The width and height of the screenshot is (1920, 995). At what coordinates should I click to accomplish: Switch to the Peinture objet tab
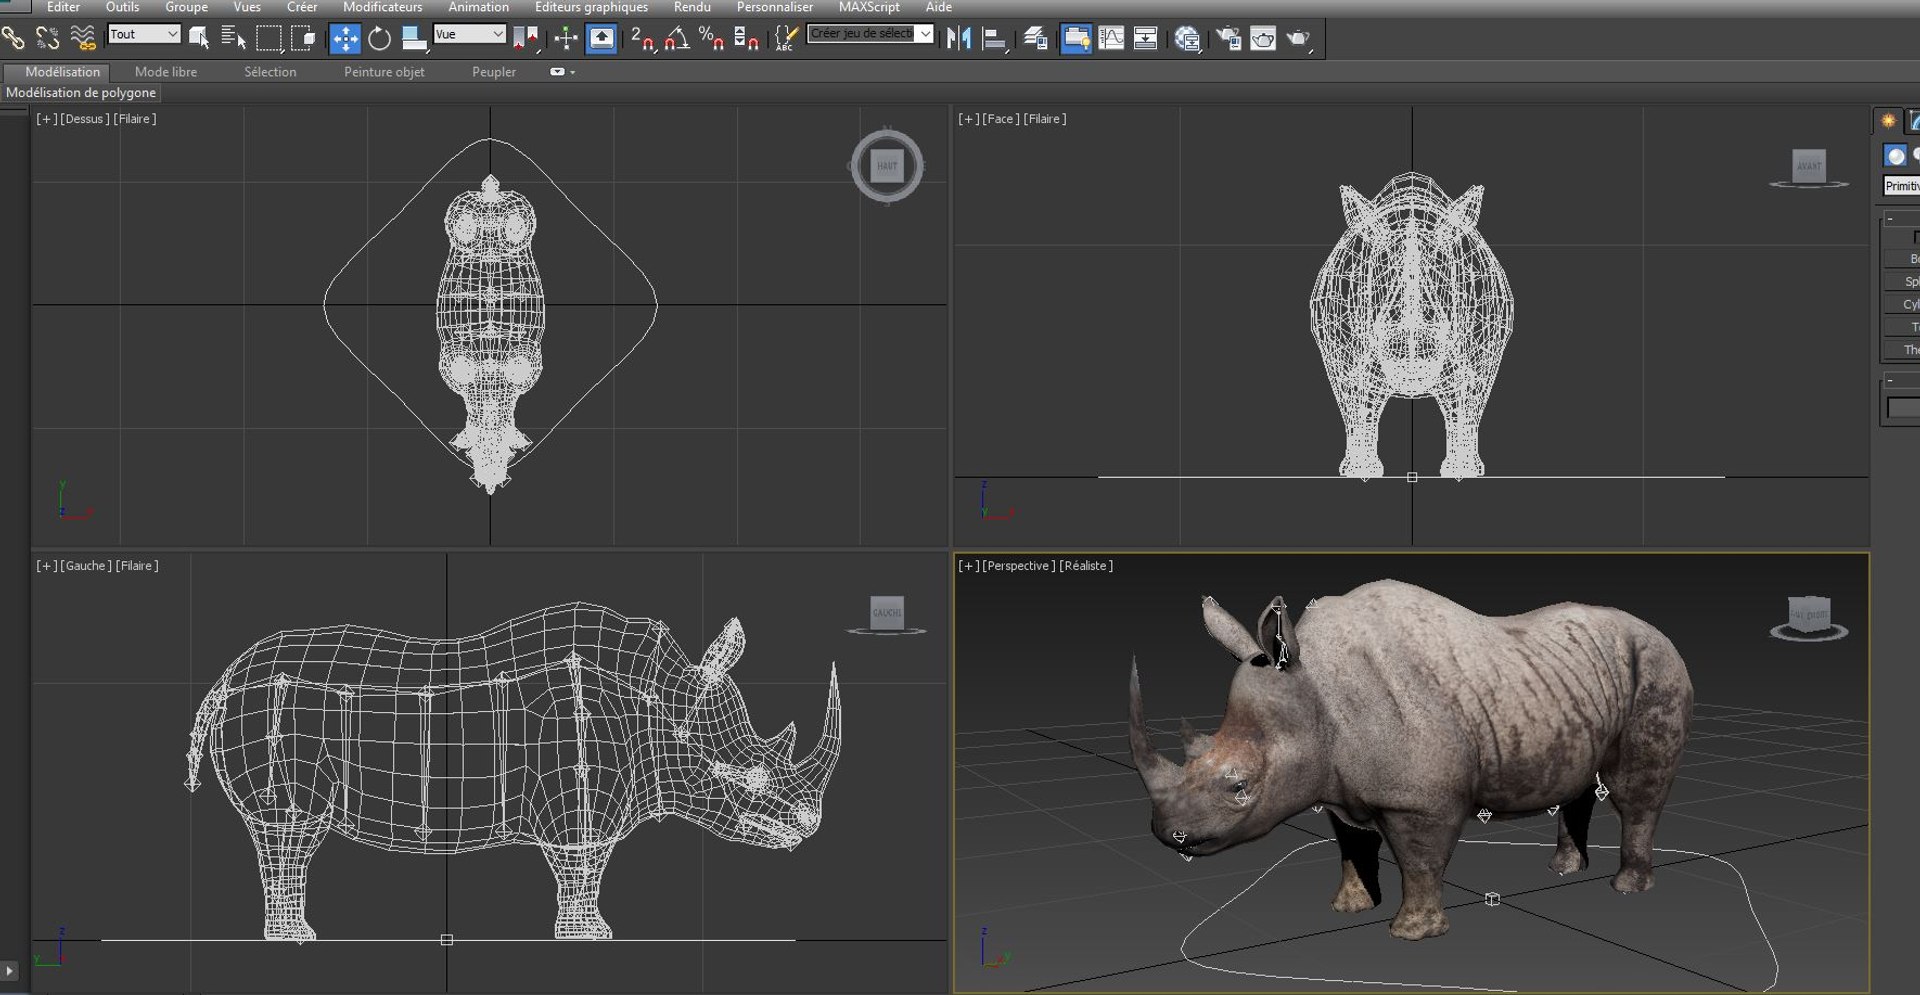pyautogui.click(x=384, y=72)
